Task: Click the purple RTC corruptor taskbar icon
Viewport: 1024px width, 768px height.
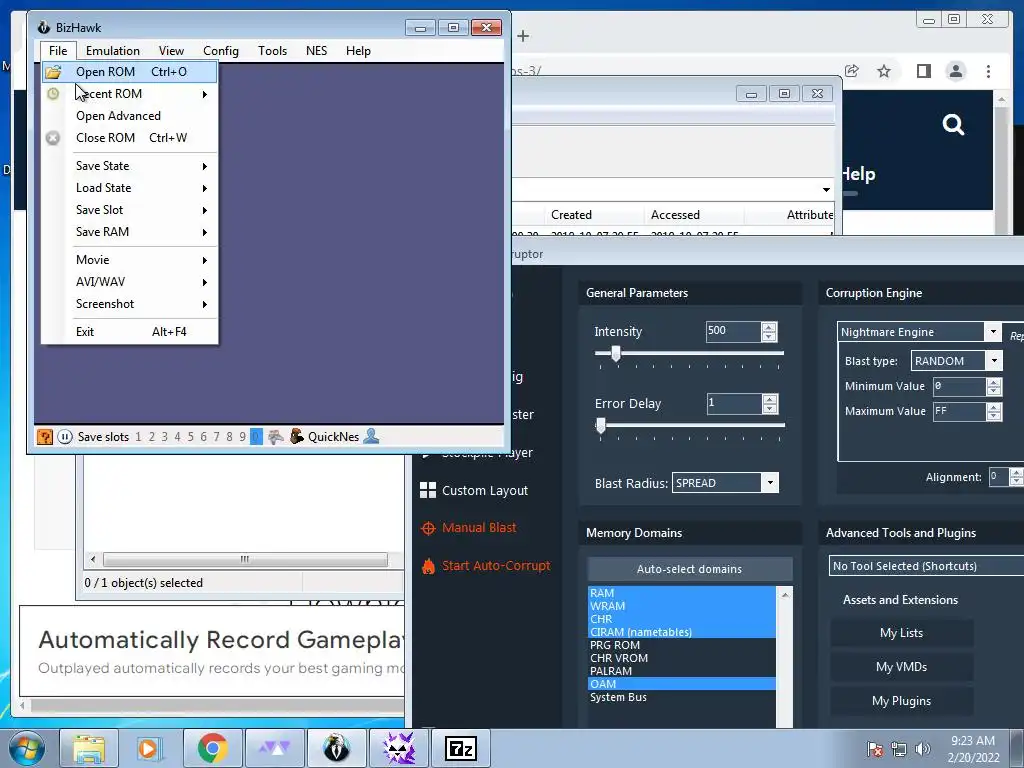Action: 399,748
